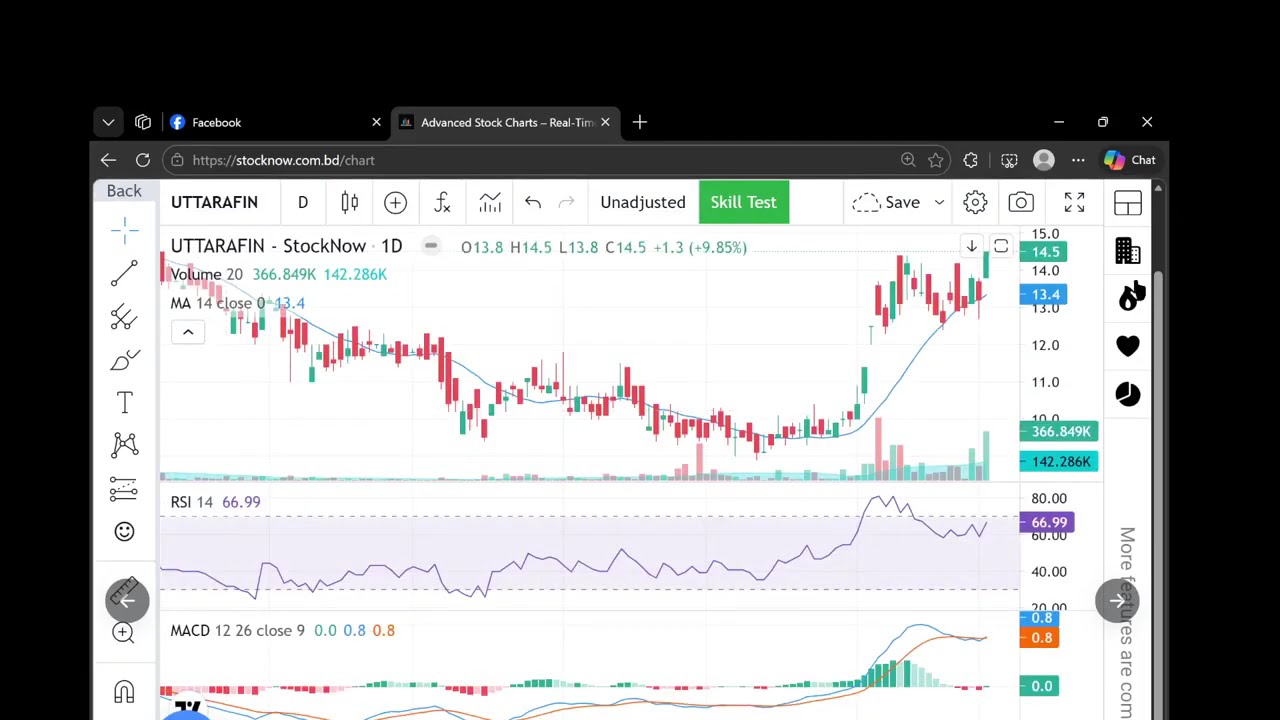Go back in browser history
The height and width of the screenshot is (720, 1280).
[108, 160]
